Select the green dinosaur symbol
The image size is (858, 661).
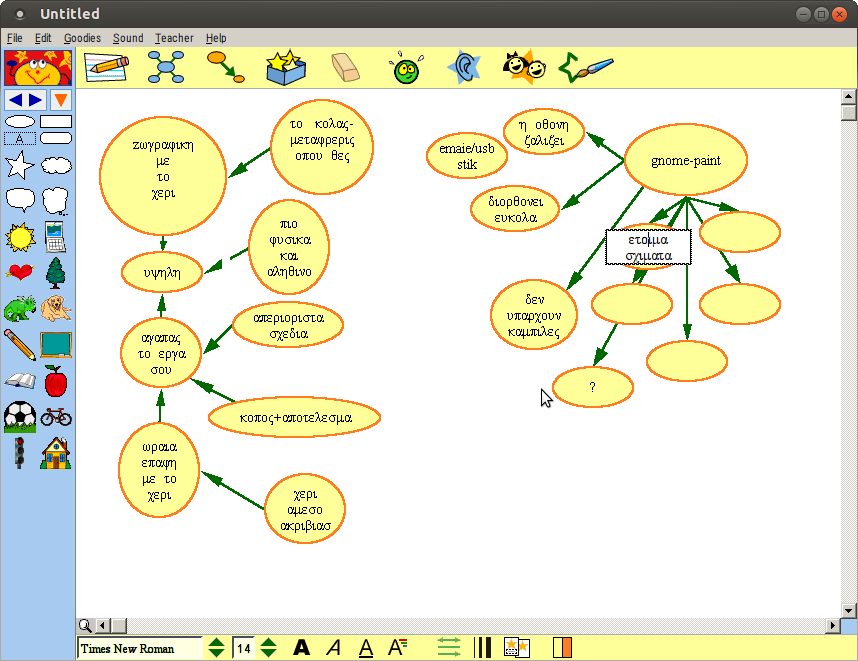[x=20, y=309]
